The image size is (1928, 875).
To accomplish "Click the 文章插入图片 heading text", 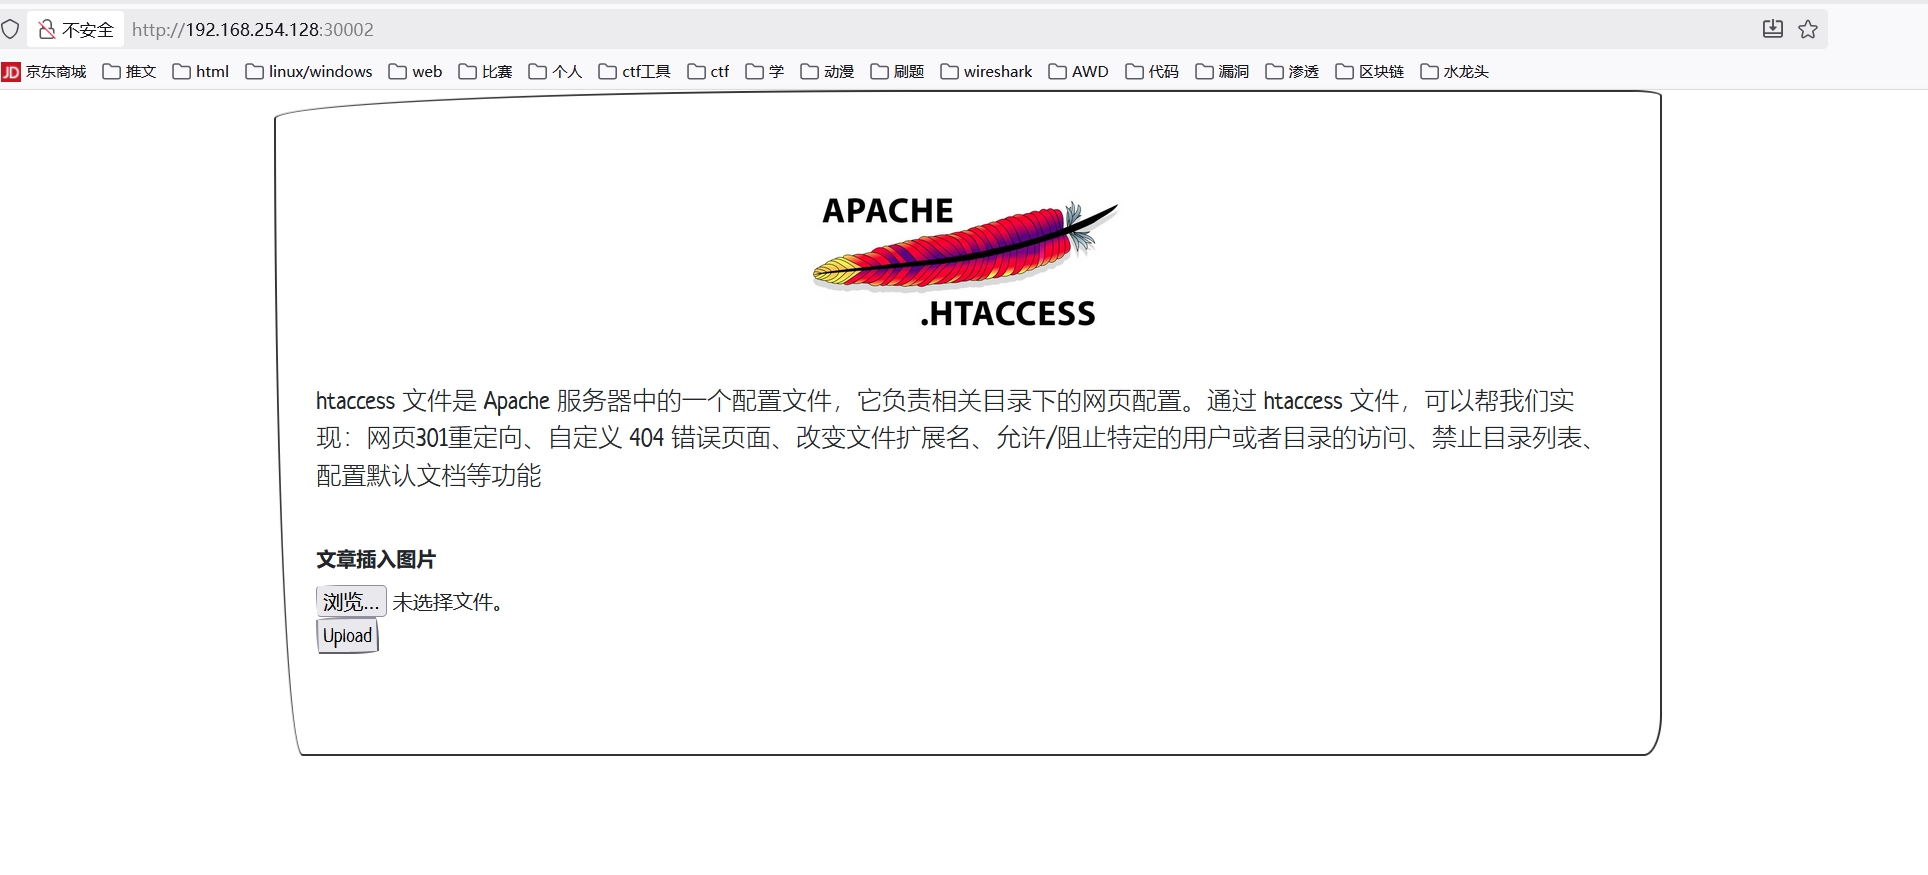I will pyautogui.click(x=376, y=559).
